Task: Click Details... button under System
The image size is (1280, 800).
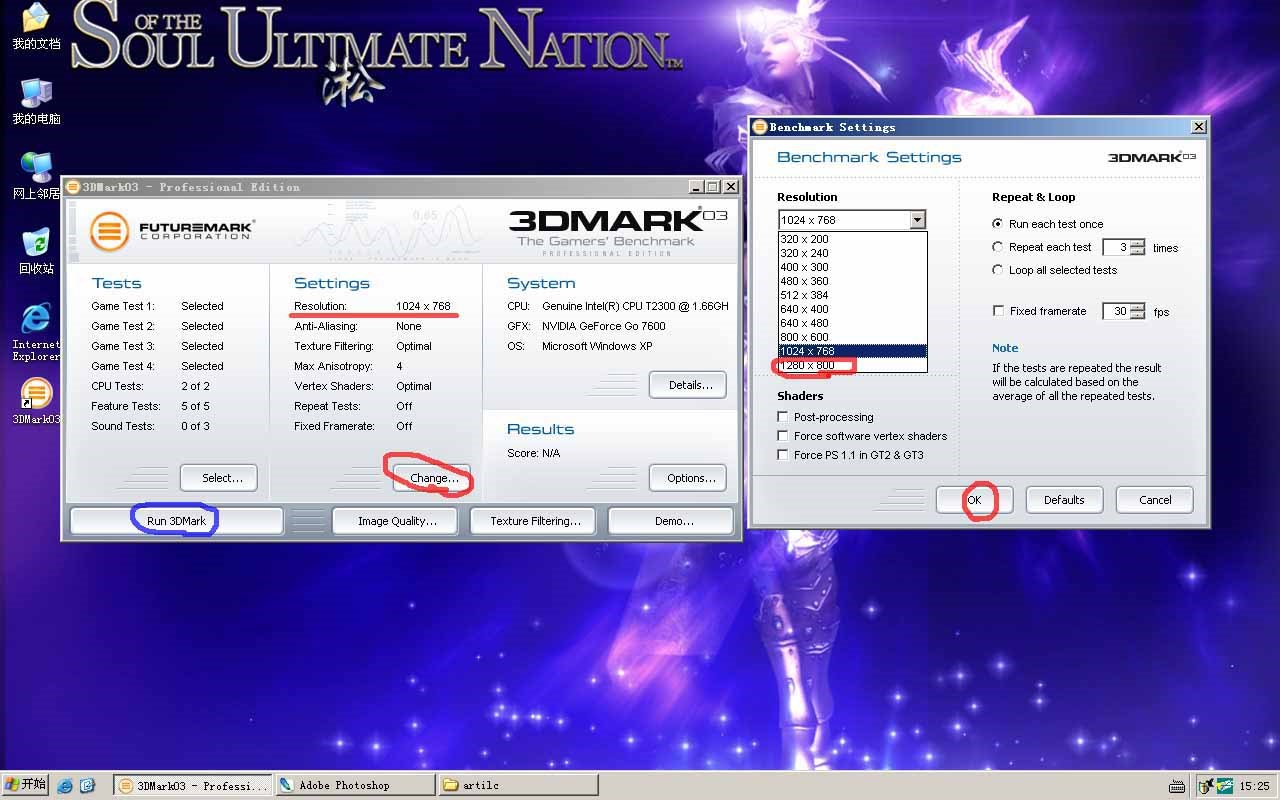Action: point(688,385)
